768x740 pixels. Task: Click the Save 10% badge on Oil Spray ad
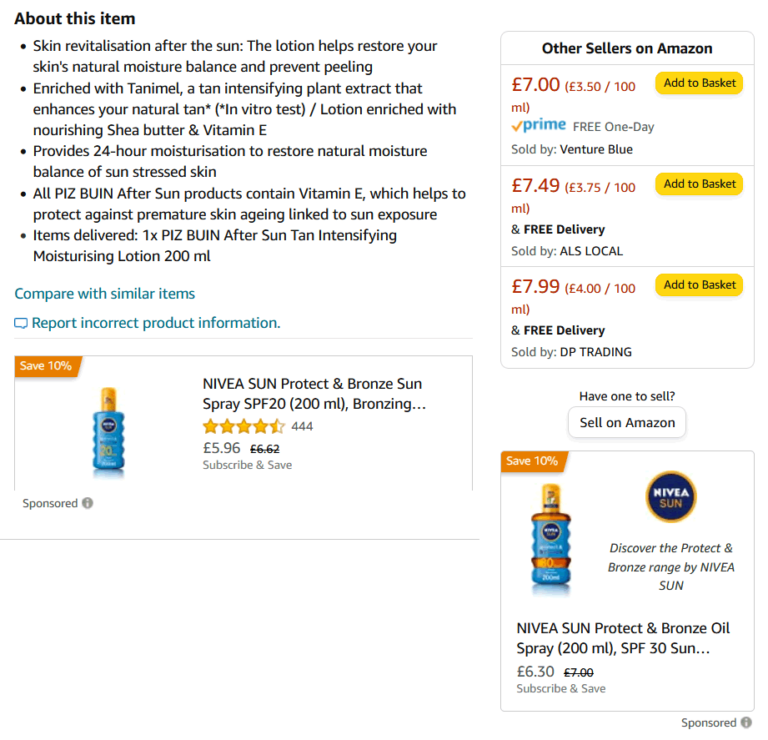pos(532,461)
